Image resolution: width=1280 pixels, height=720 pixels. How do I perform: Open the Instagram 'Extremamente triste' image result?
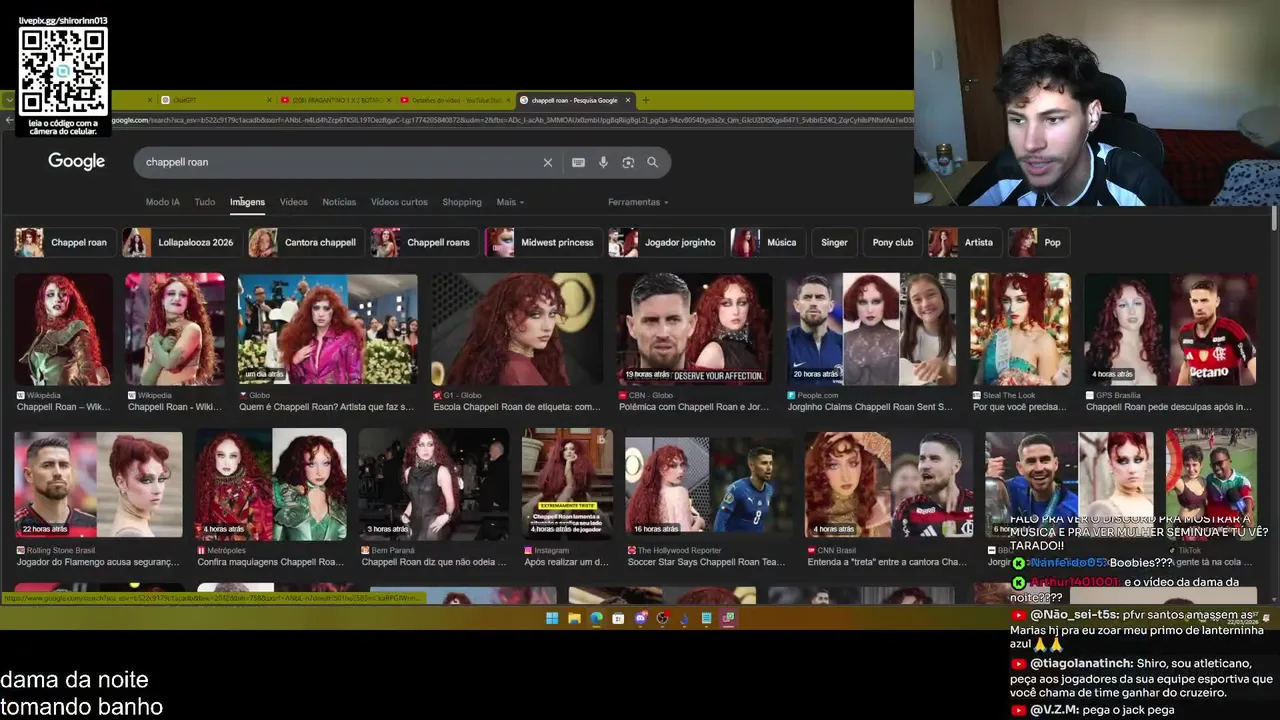tap(567, 484)
